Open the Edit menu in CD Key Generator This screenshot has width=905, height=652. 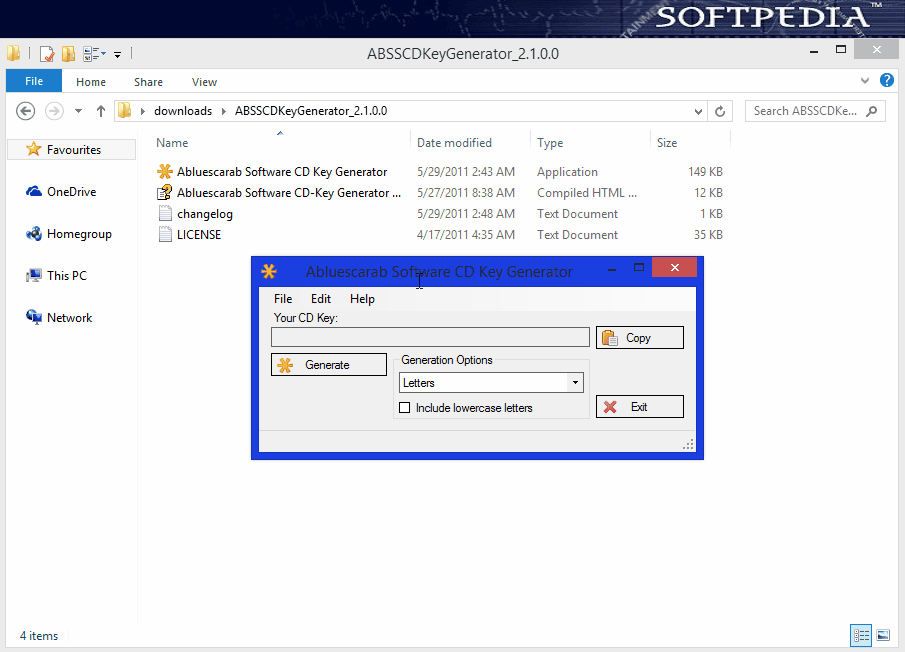tap(321, 299)
